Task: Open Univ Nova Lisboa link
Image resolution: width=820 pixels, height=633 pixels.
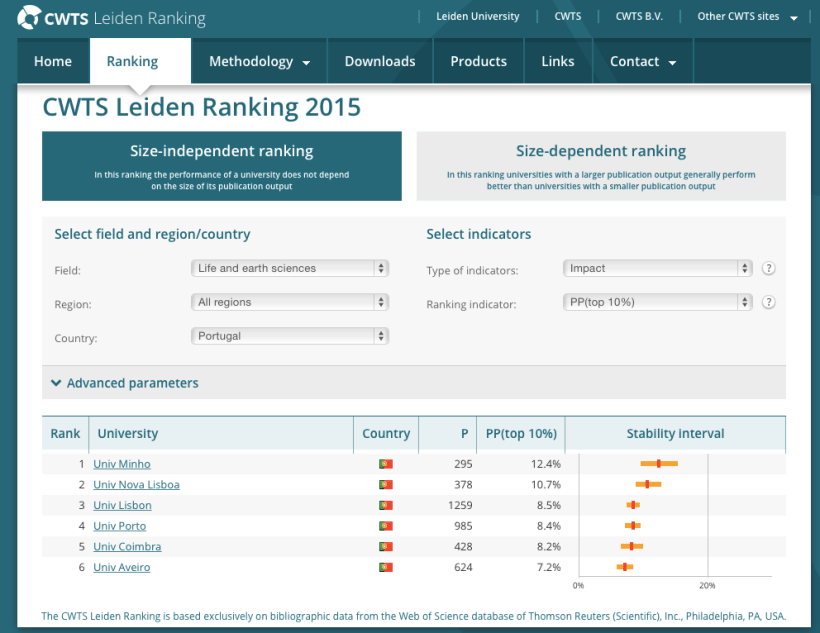Action: pos(136,485)
